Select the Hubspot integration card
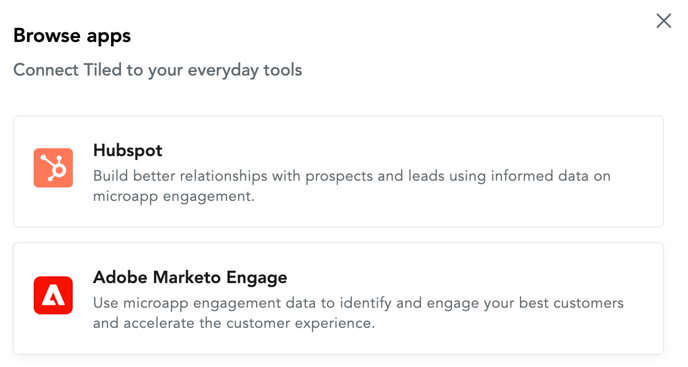The width and height of the screenshot is (688, 367). coord(338,172)
